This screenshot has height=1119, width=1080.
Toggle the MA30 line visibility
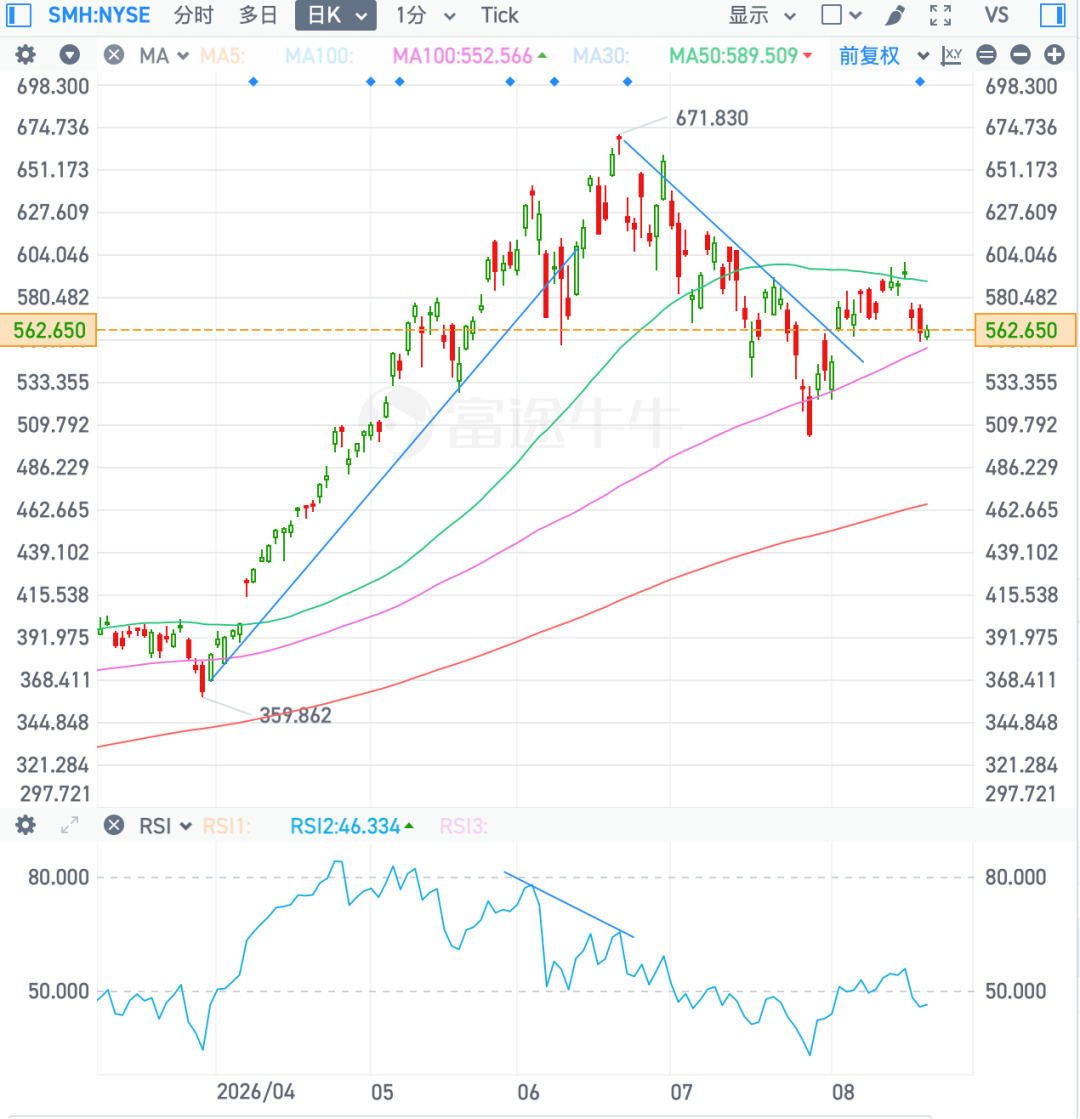tap(601, 56)
